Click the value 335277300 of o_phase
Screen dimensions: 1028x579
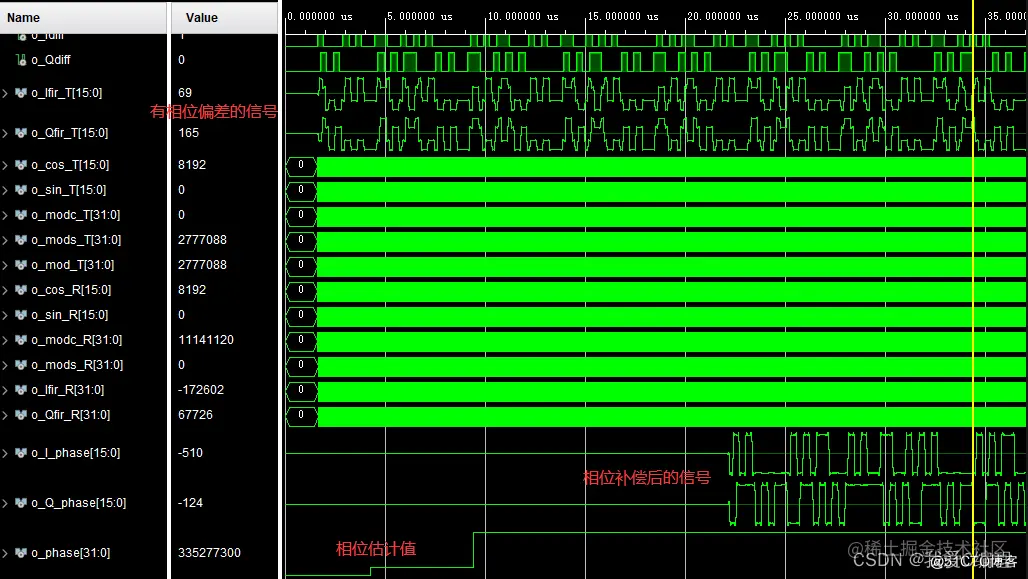(x=209, y=553)
